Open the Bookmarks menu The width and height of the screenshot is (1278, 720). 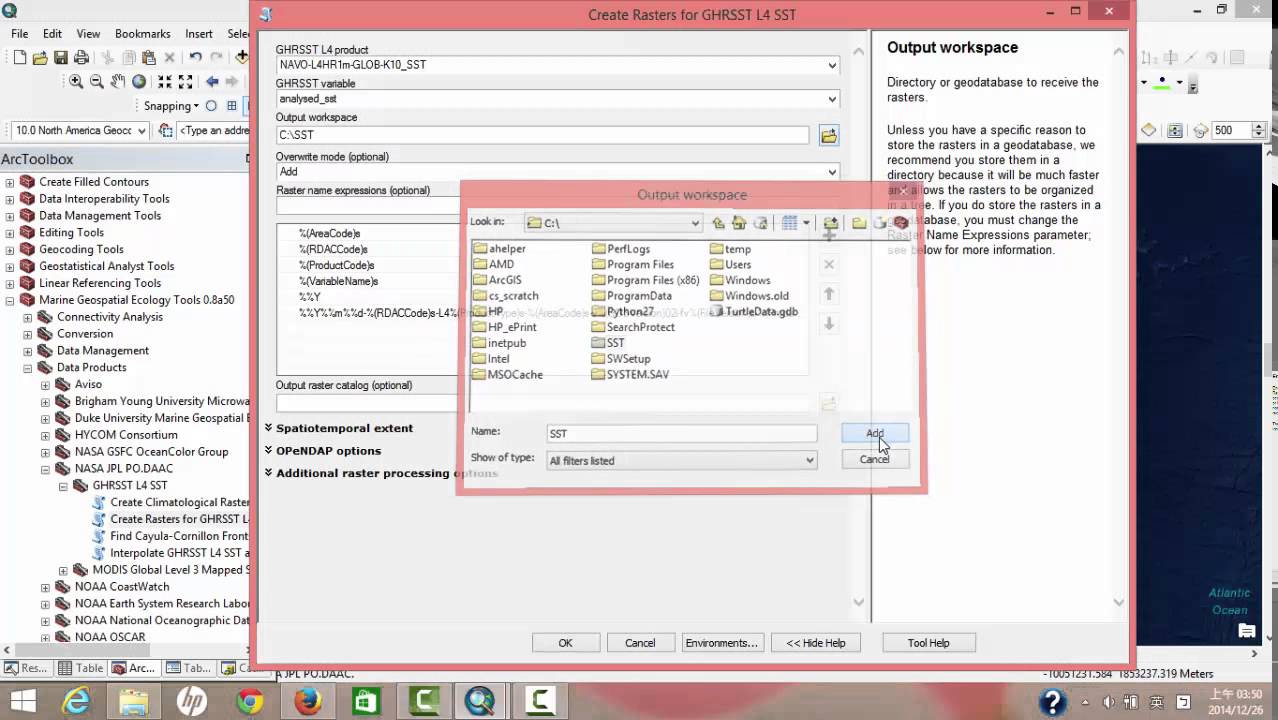(x=143, y=34)
